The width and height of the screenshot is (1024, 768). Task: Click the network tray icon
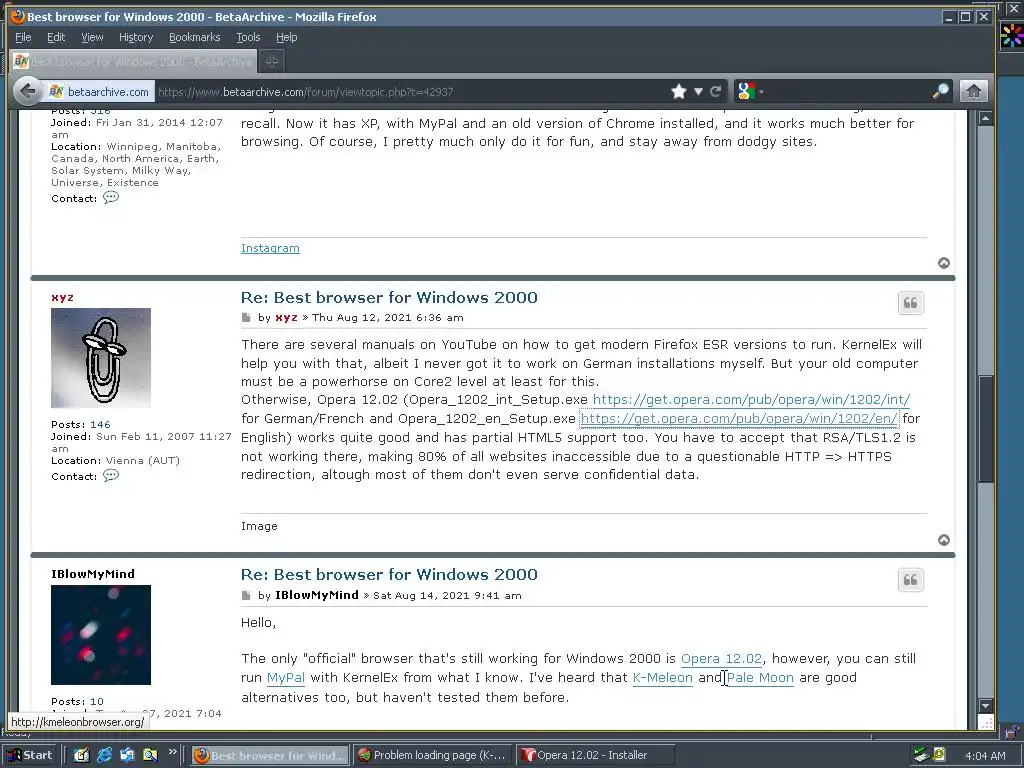[921, 755]
